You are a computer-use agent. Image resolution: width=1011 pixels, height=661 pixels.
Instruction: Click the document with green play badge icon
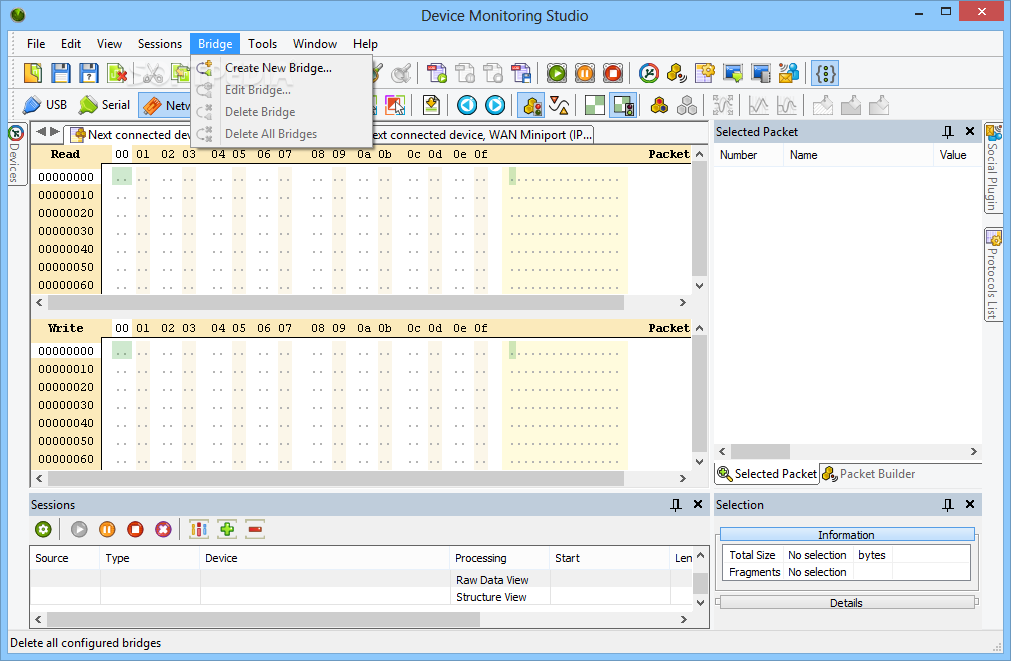pyautogui.click(x=437, y=73)
